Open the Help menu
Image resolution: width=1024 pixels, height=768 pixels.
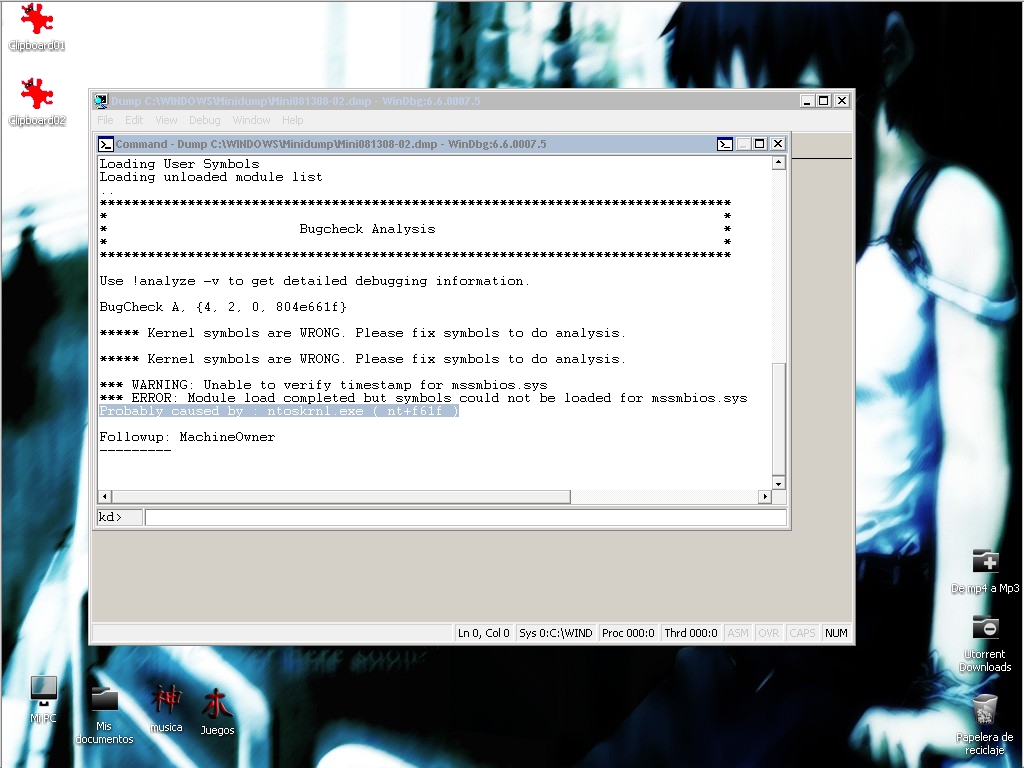click(293, 120)
